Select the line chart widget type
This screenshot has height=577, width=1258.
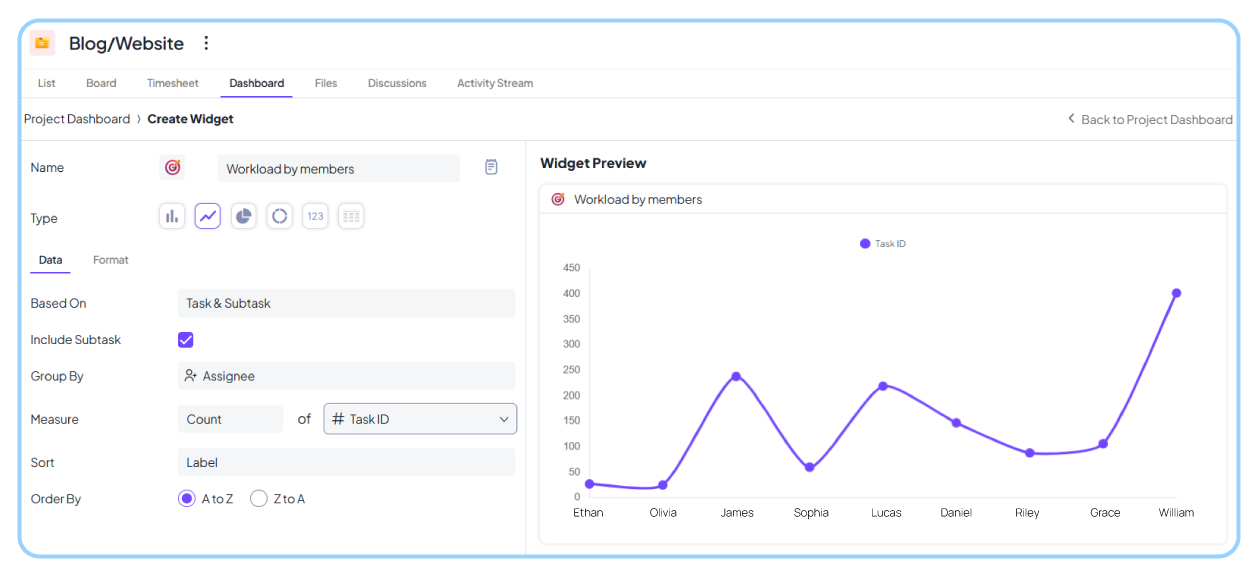tap(208, 216)
